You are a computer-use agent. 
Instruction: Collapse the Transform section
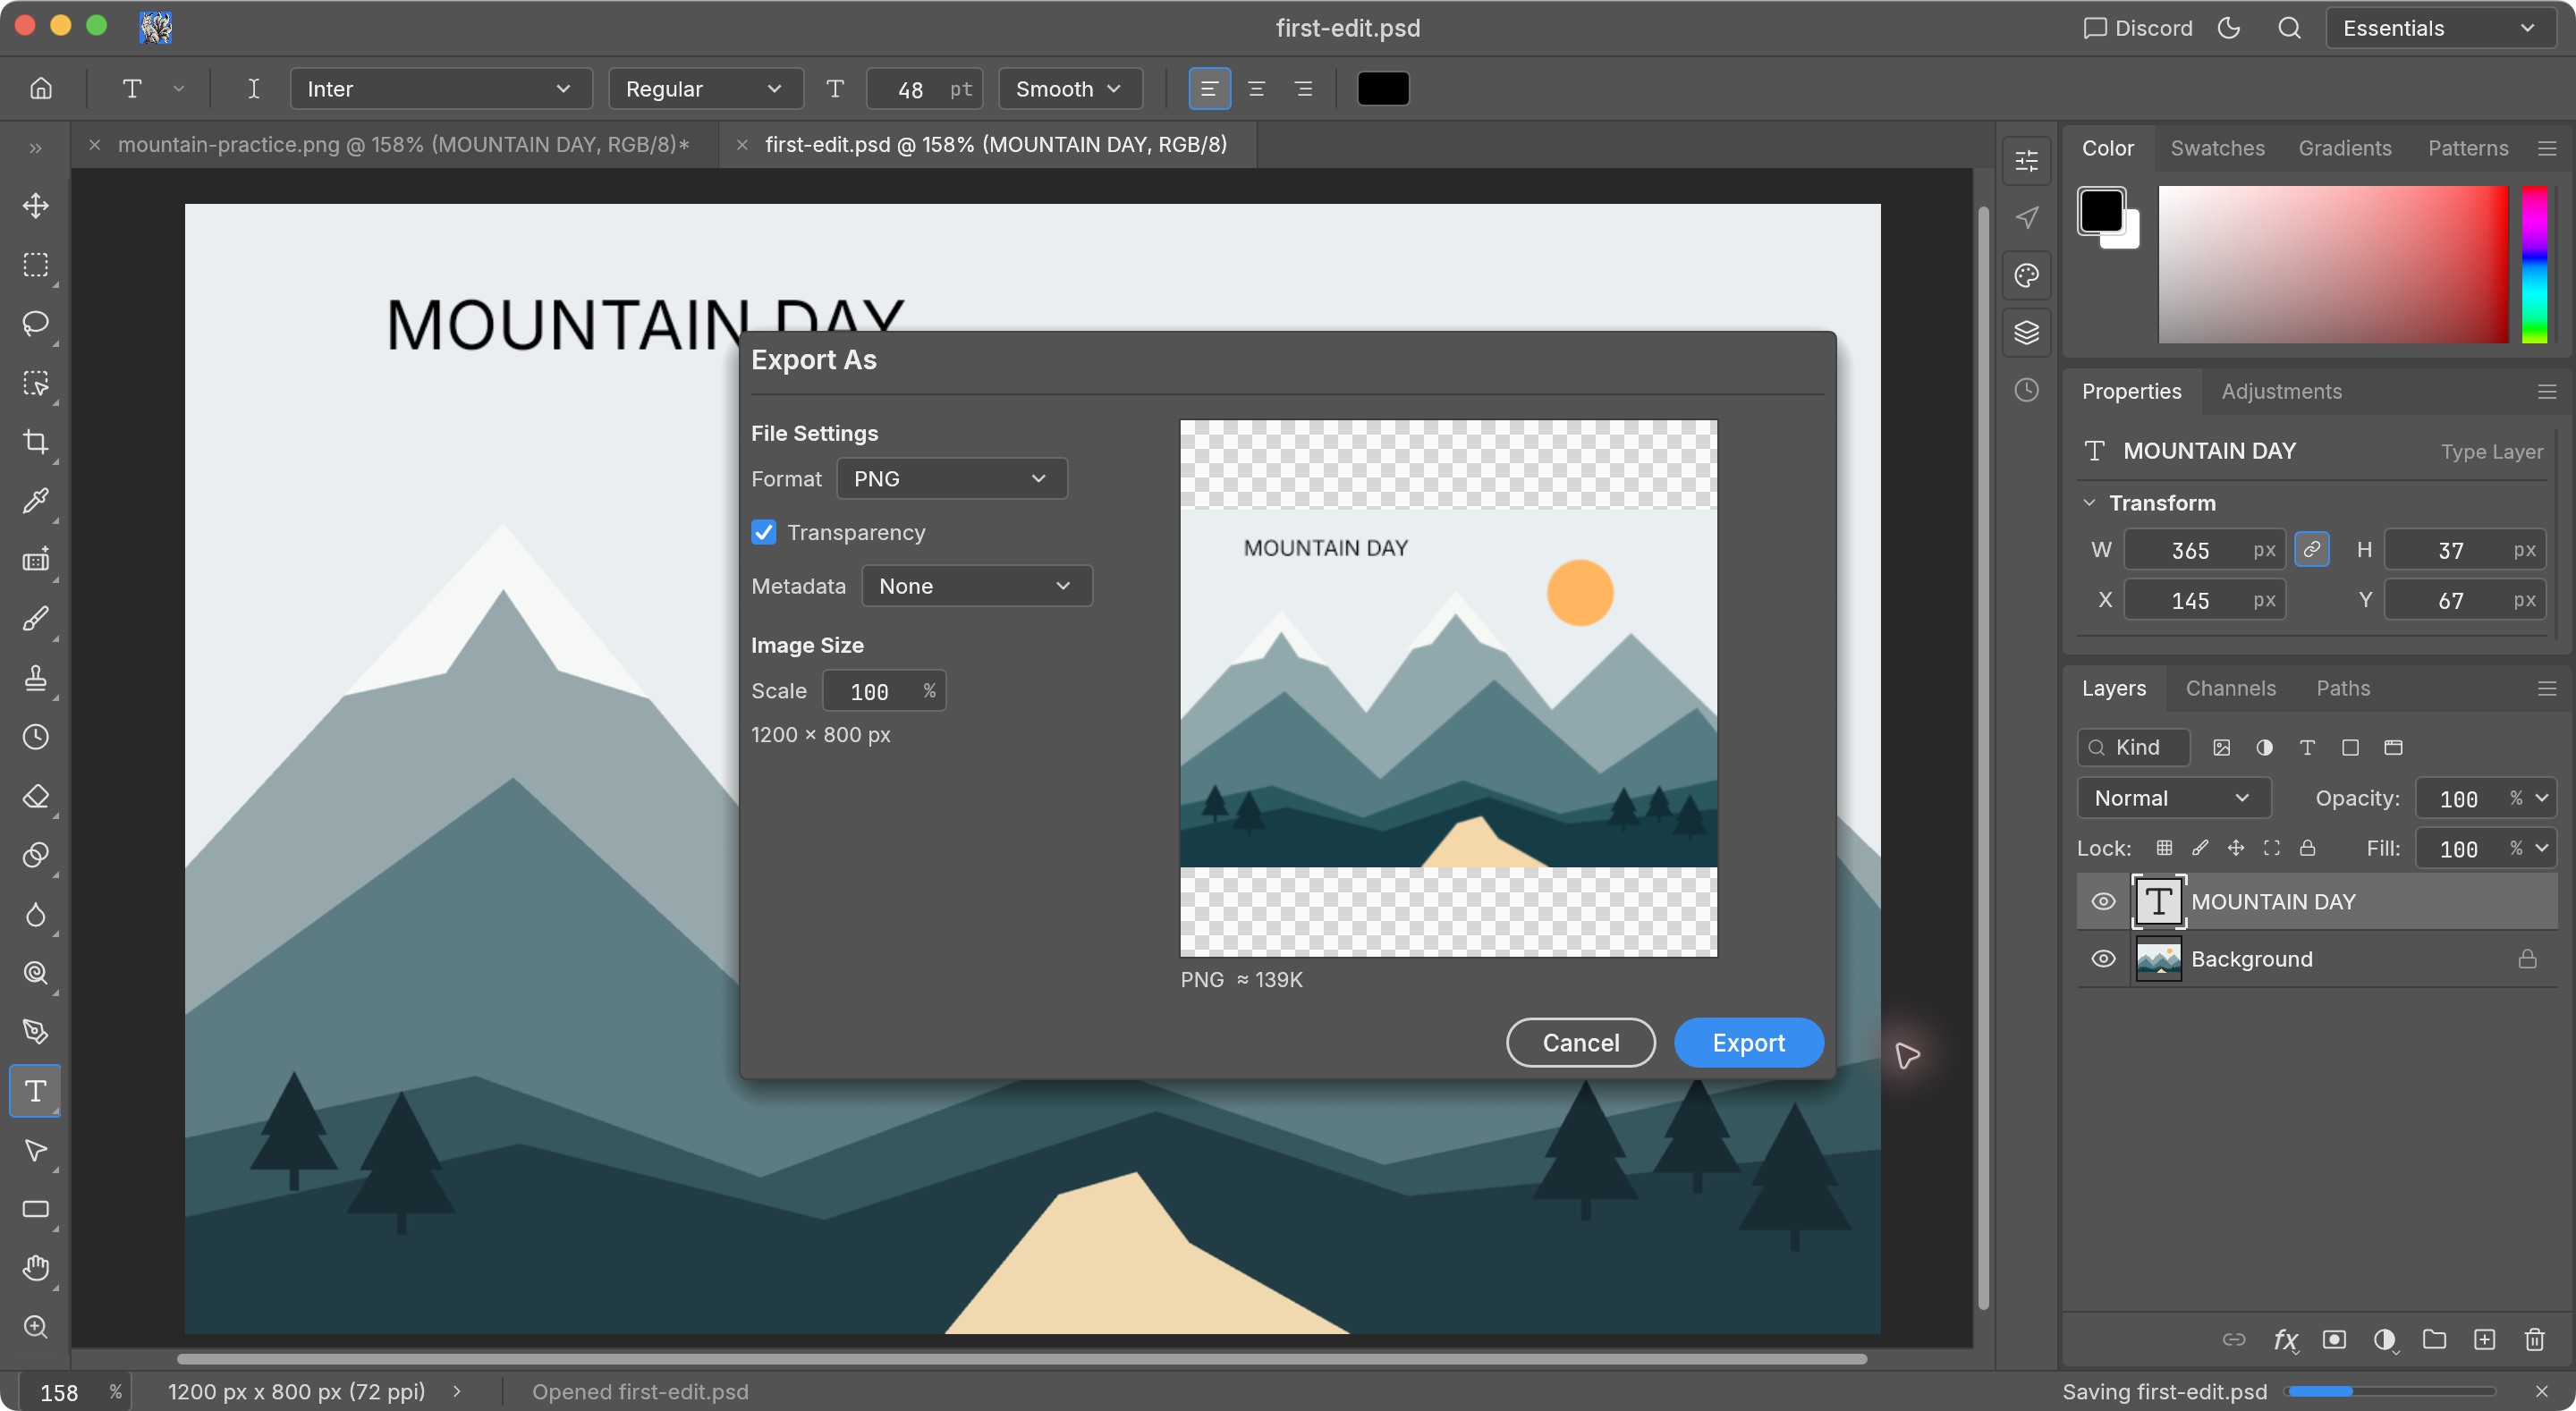(2089, 503)
